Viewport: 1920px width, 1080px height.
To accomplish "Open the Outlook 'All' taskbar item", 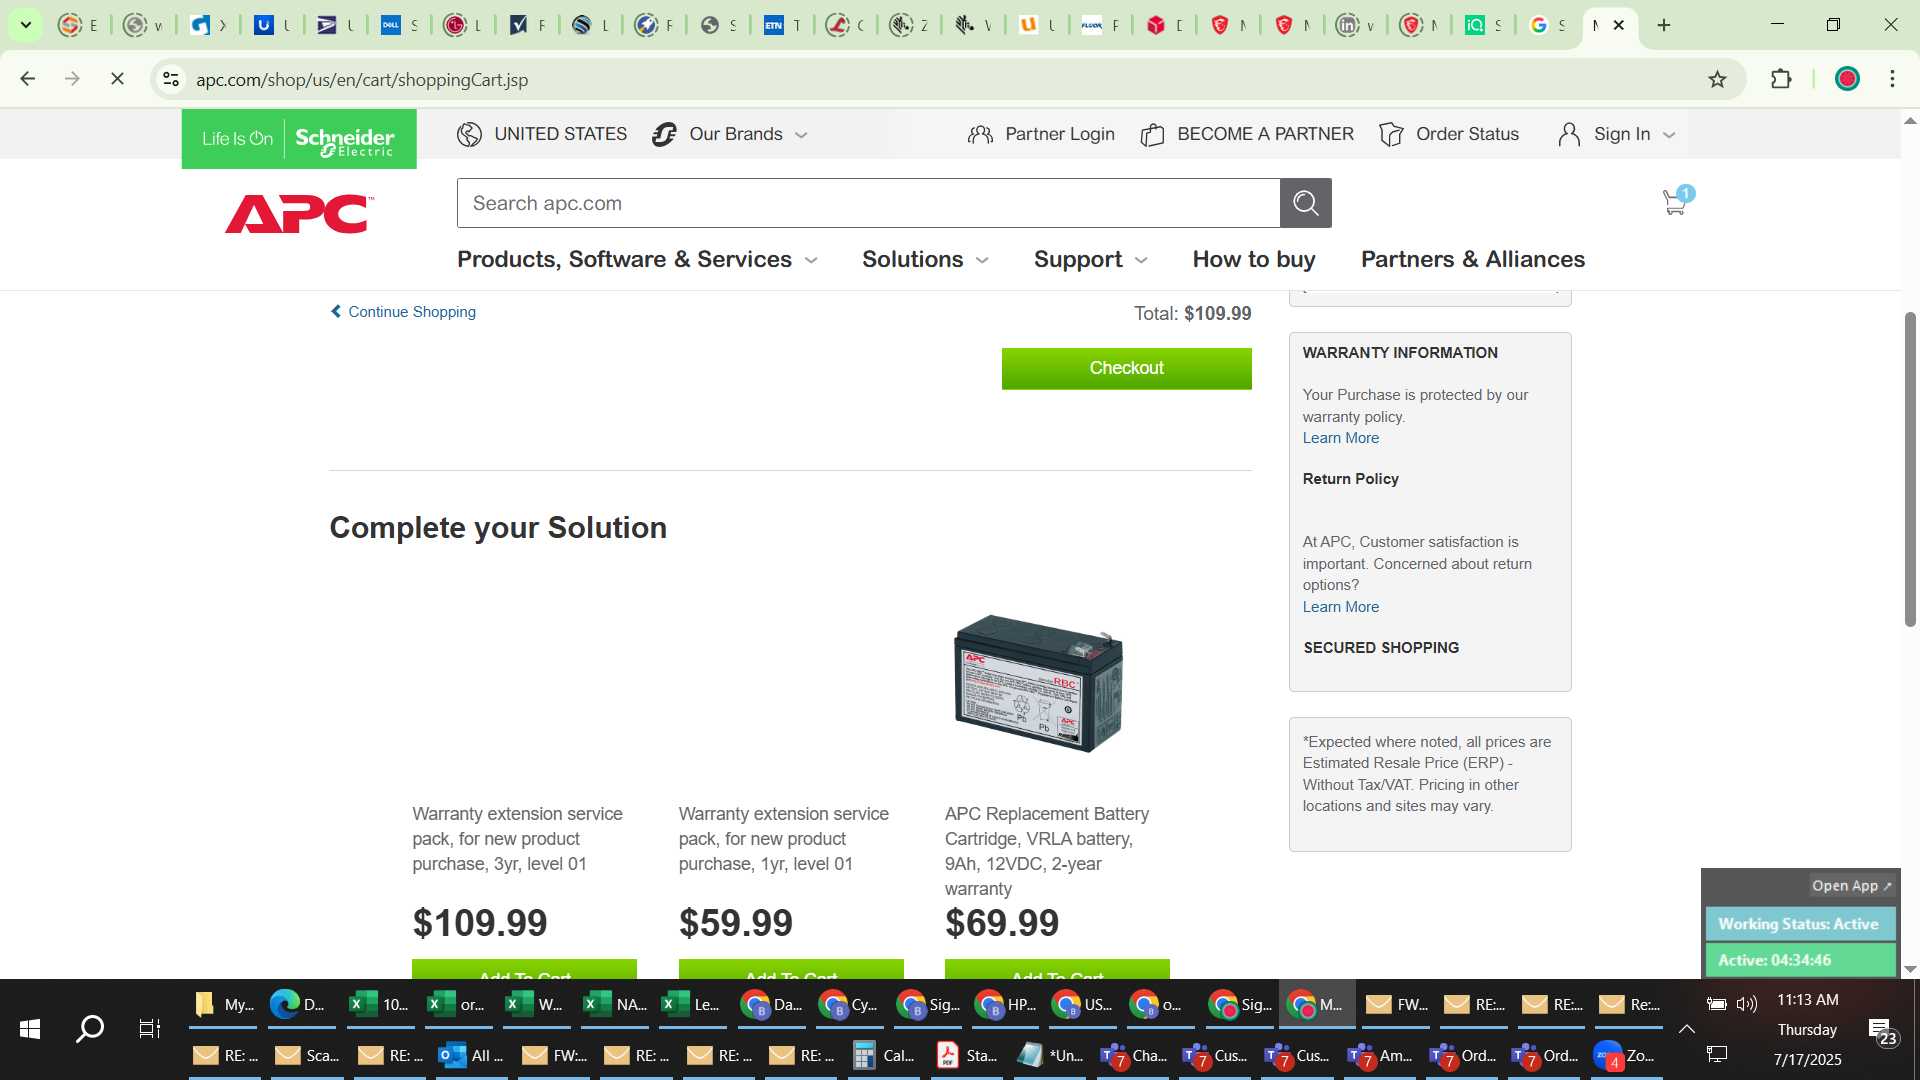I will (x=472, y=1055).
